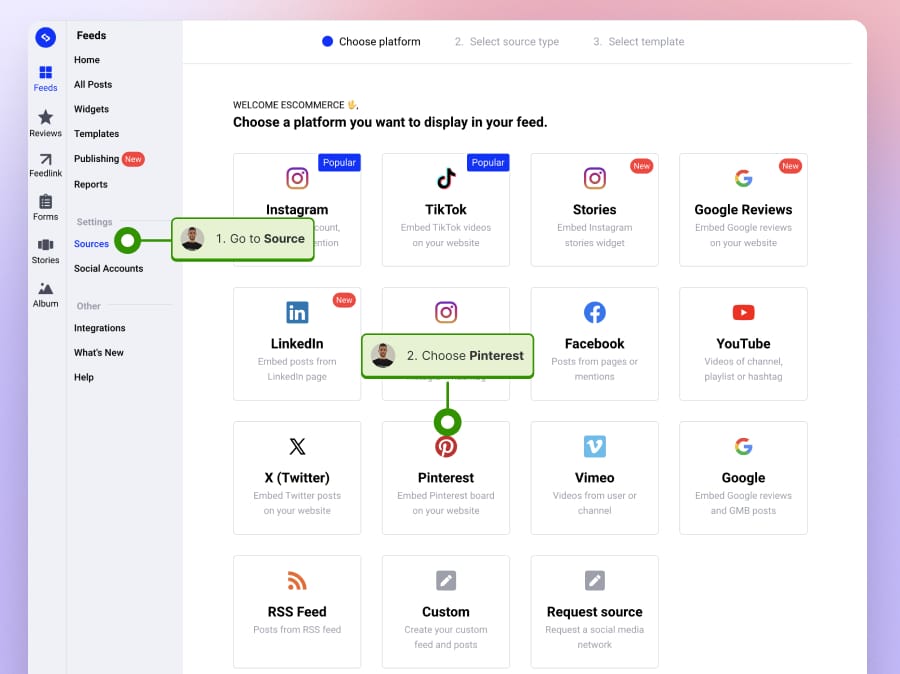Click the New badge on LinkedIn card
This screenshot has width=900, height=674.
tap(344, 300)
